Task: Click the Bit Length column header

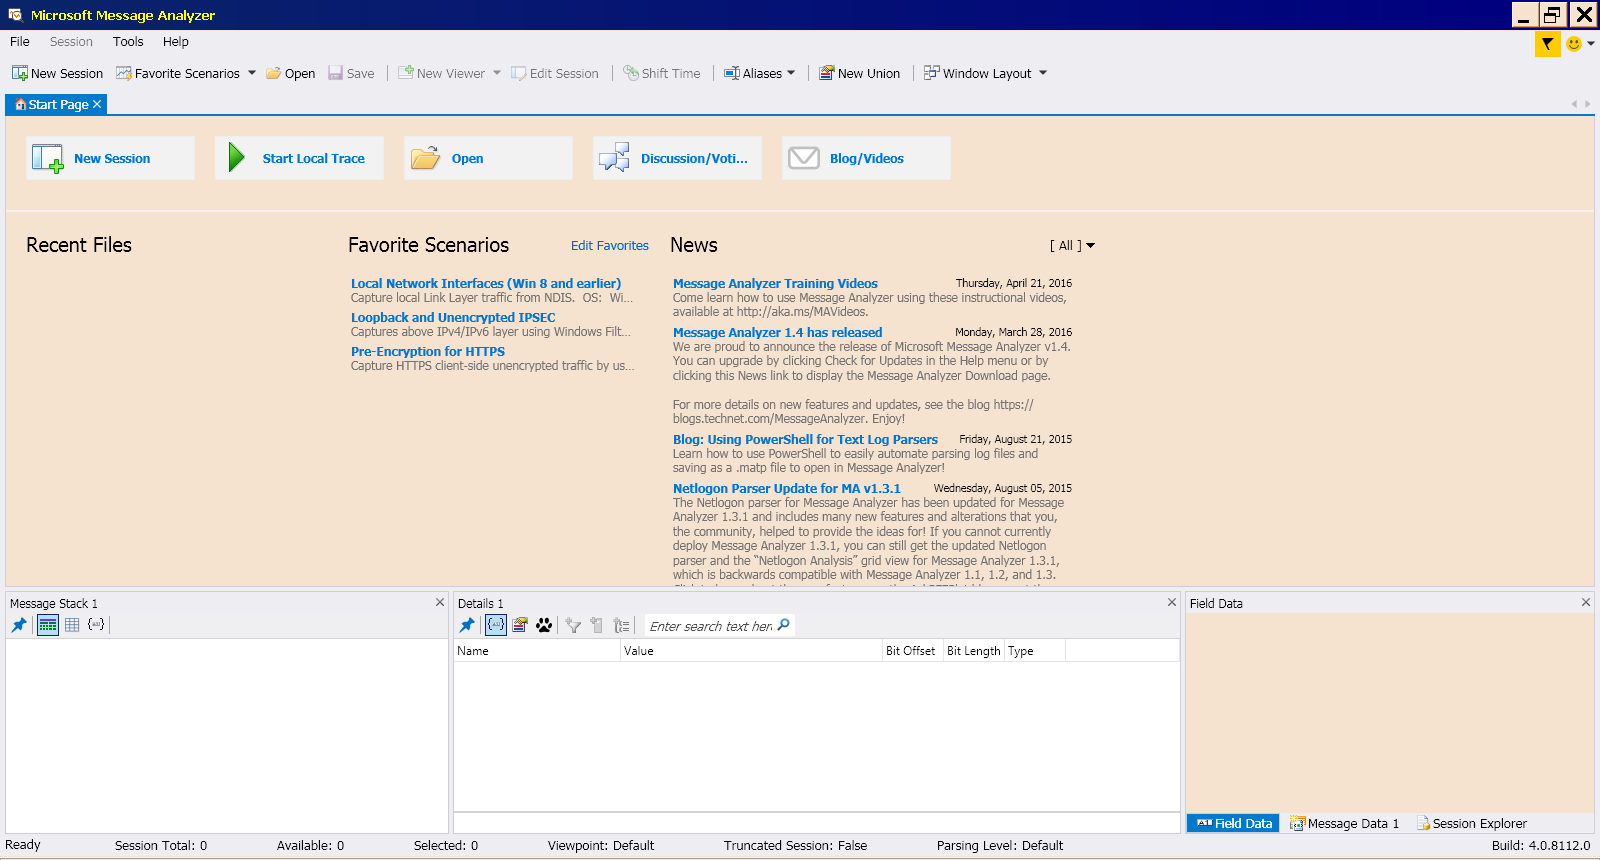Action: click(973, 651)
